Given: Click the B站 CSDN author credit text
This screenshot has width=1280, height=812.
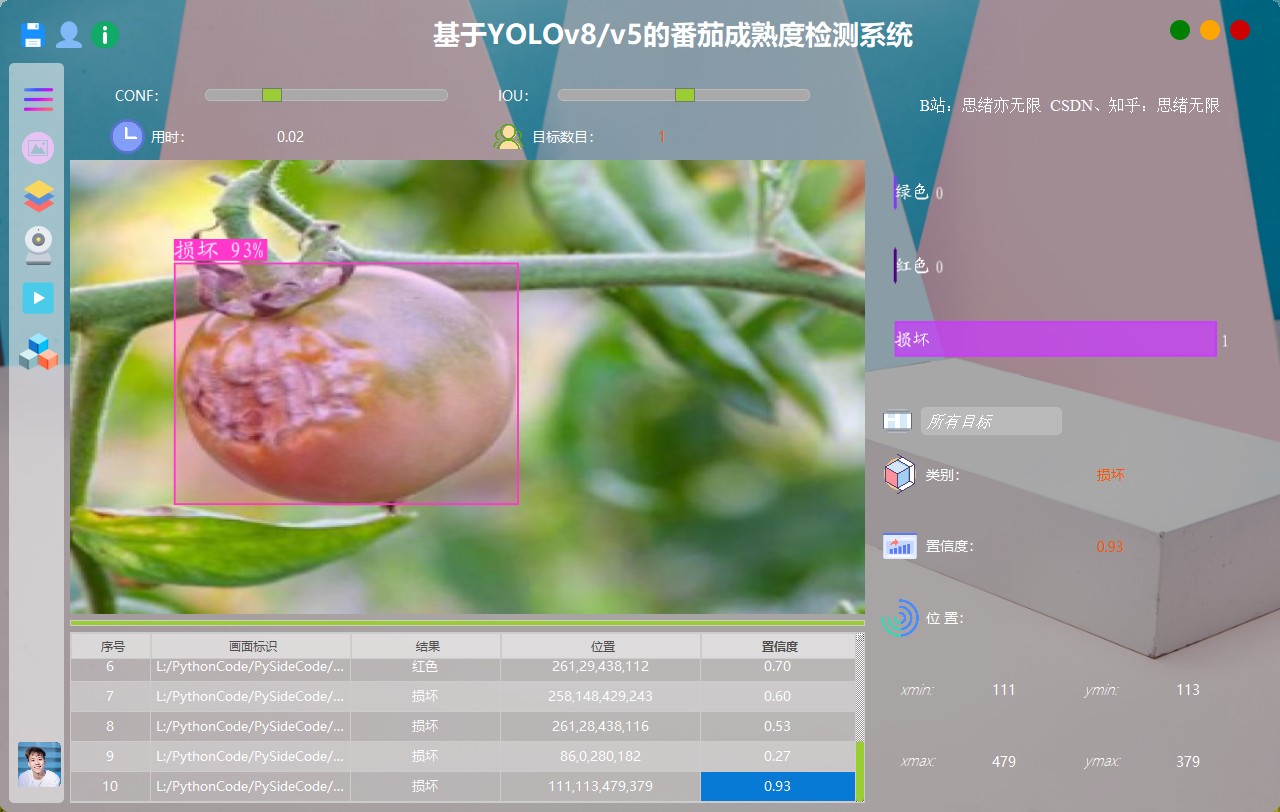Looking at the screenshot, I should (x=1070, y=105).
